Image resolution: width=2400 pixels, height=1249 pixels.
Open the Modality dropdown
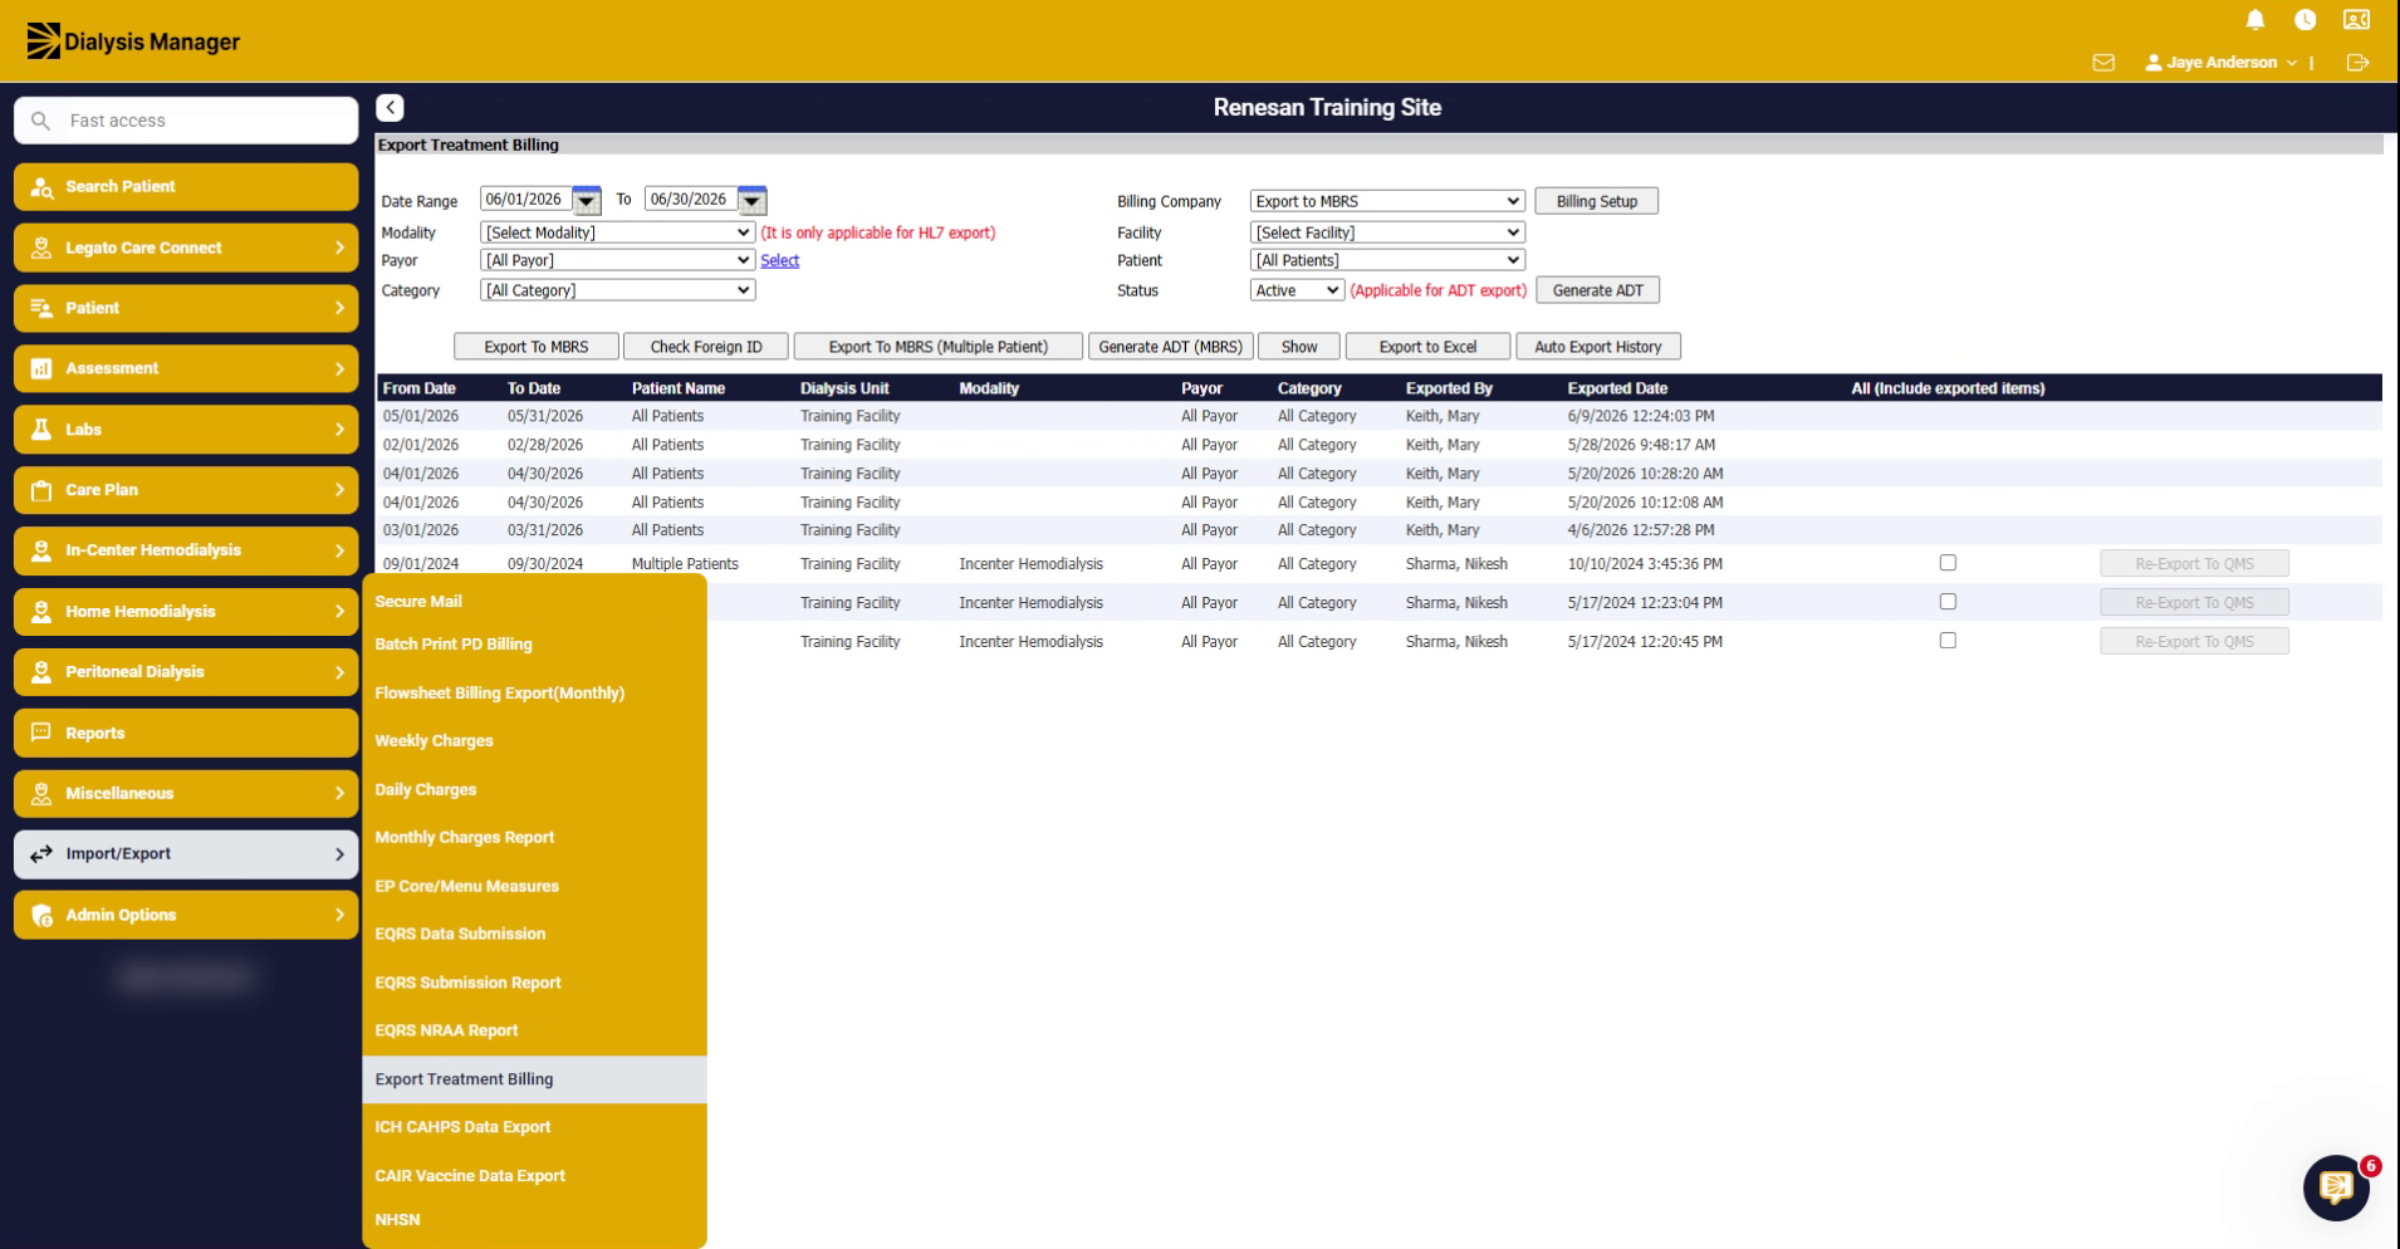(x=617, y=232)
